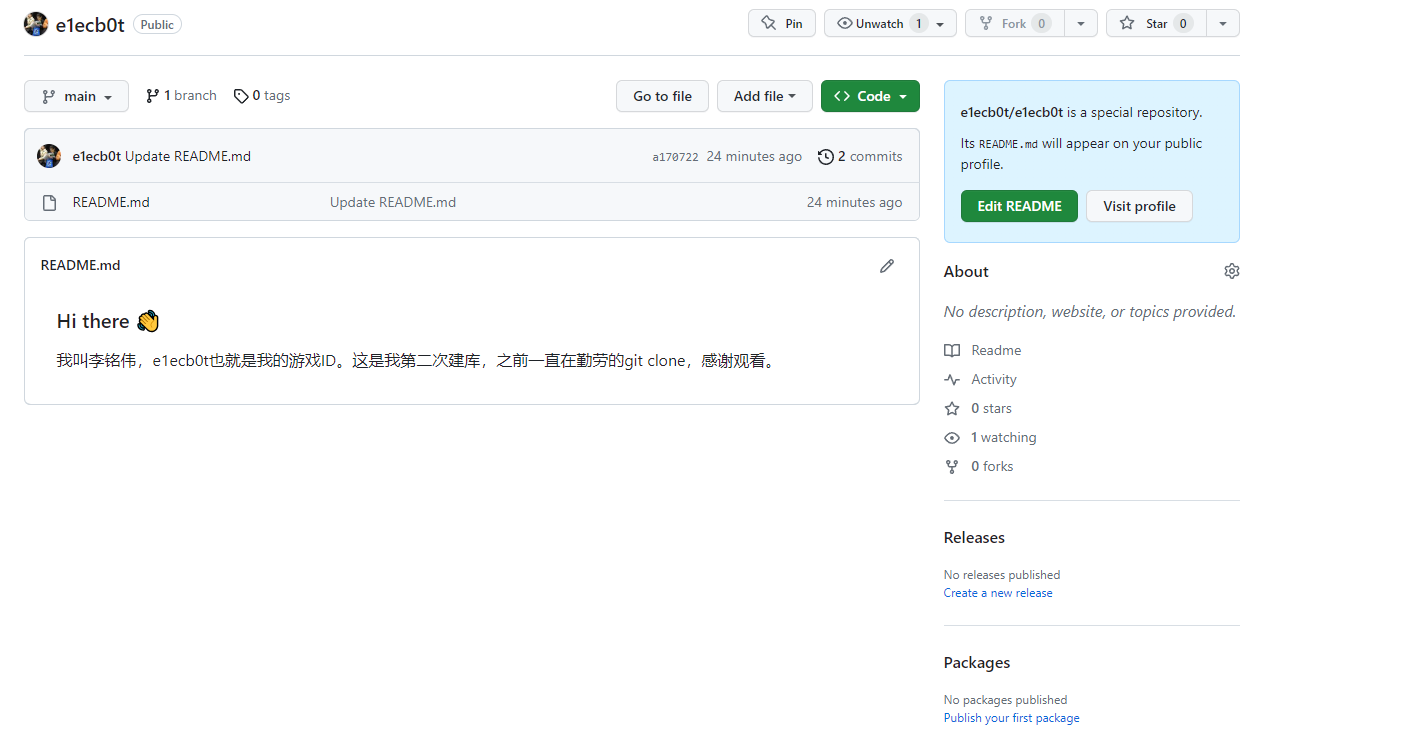Open commit hash a170722
Viewport: 1410px width, 742px height.
click(x=676, y=157)
